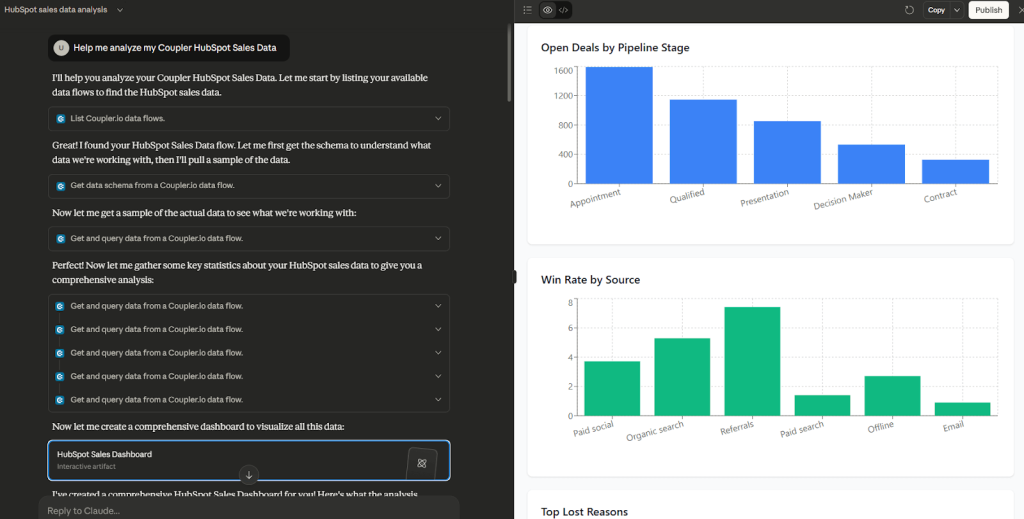Click the Organic search bar in Win Rate chart
This screenshot has height=519, width=1024.
682,377
